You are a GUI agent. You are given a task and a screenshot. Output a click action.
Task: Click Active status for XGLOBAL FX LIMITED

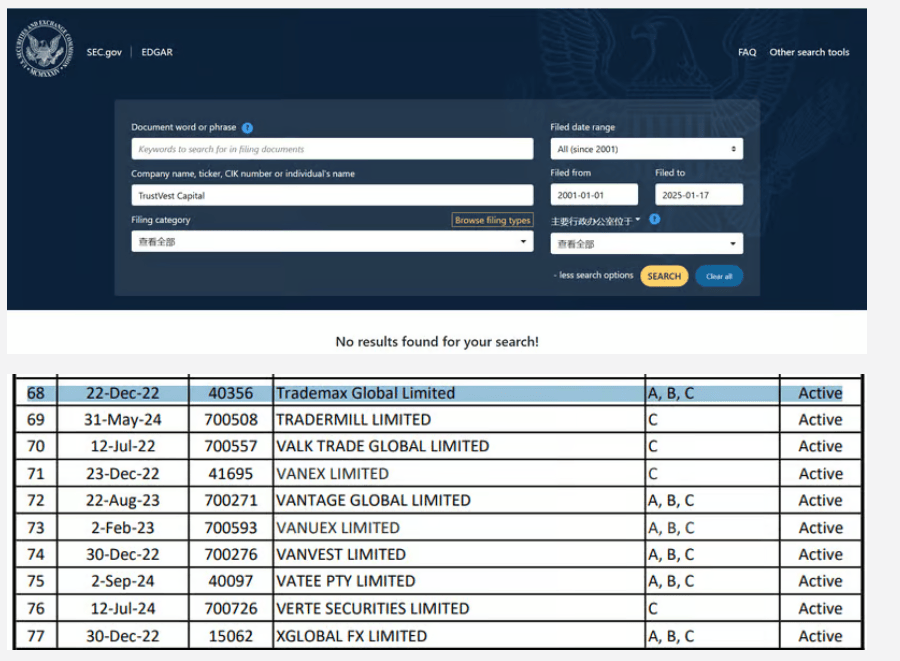click(820, 636)
